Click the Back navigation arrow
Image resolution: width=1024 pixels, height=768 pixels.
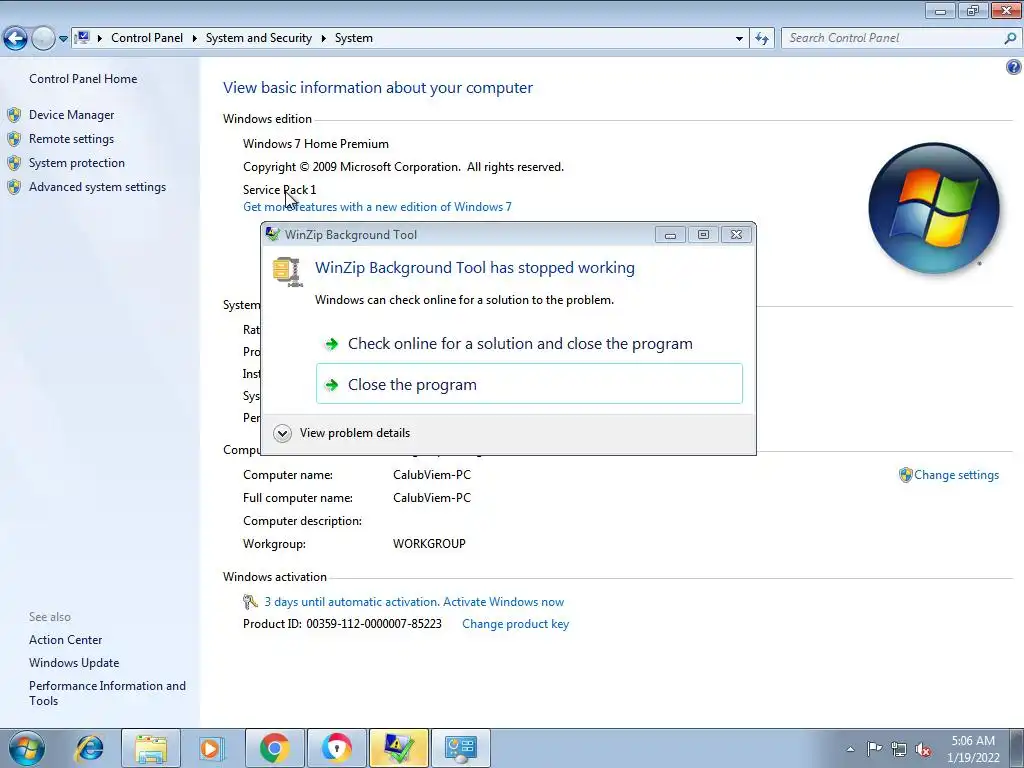coord(15,38)
